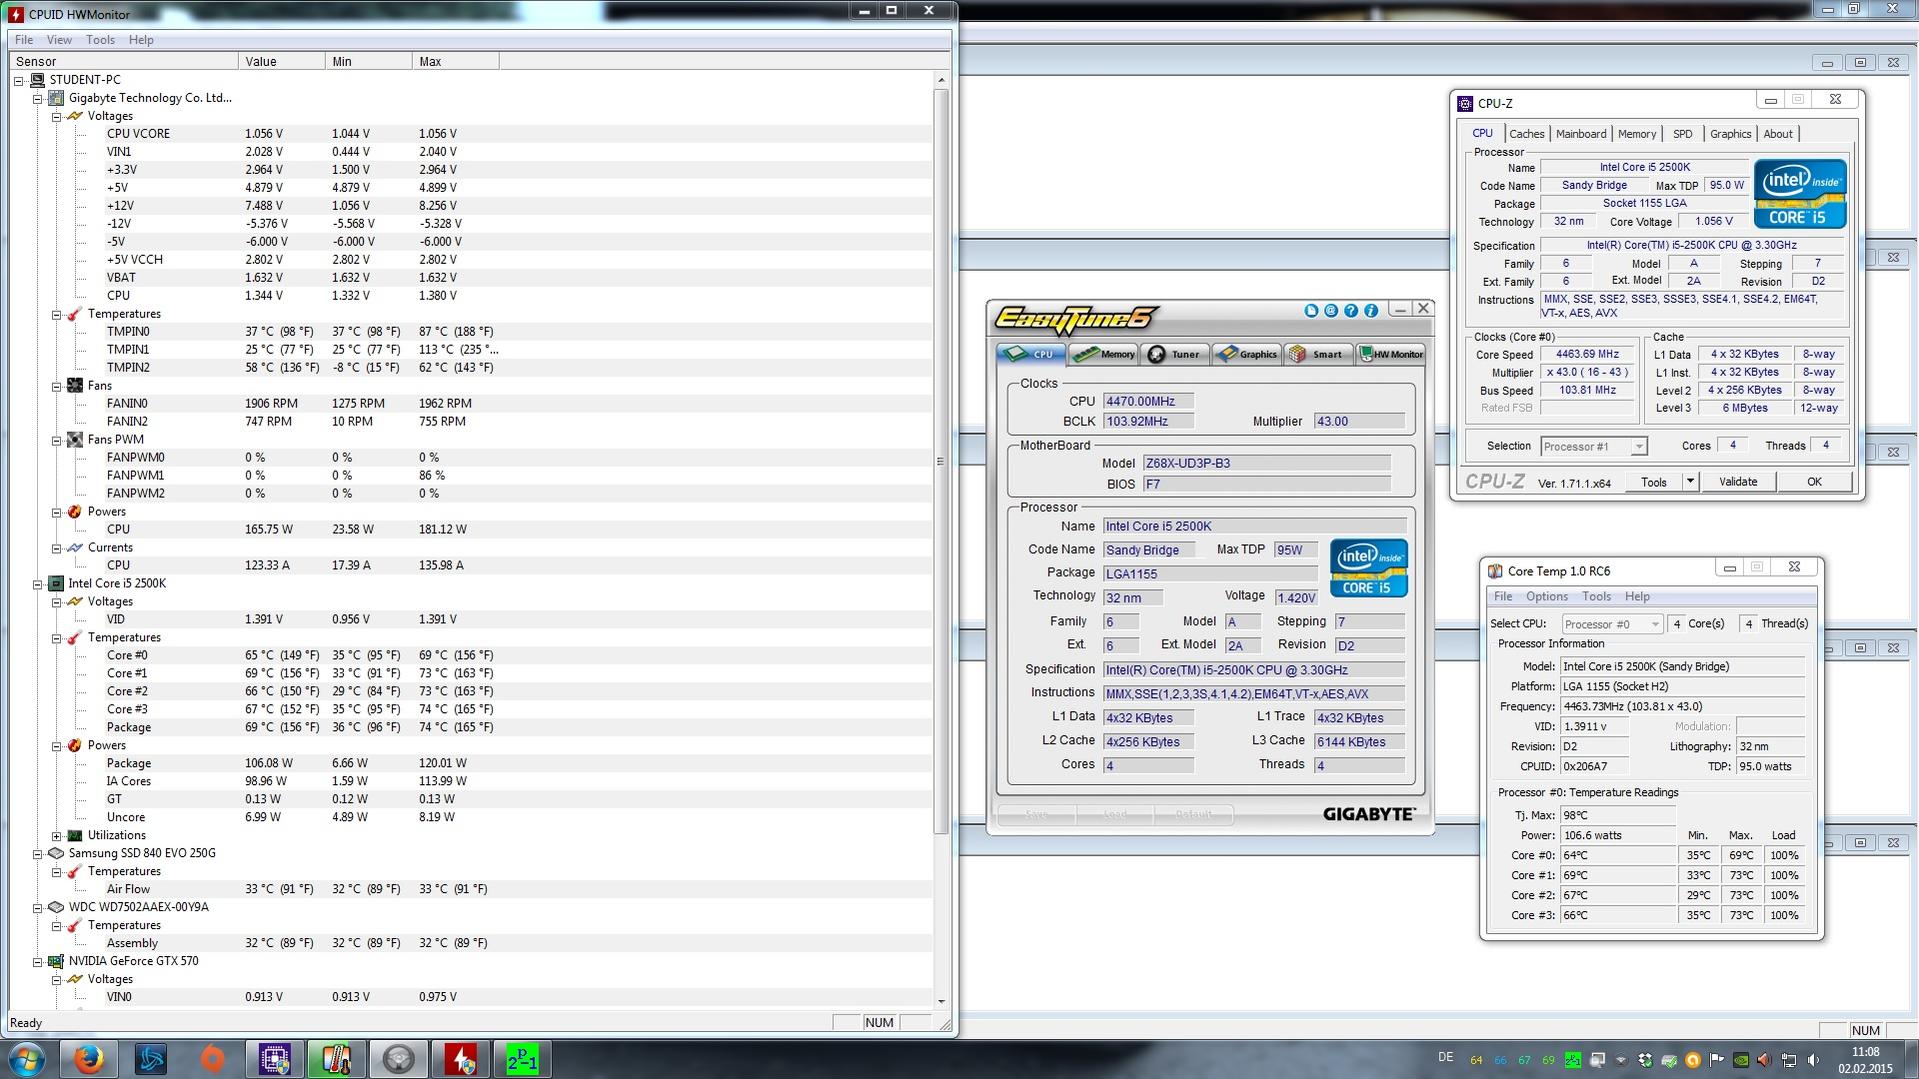Open the Windows Start menu

tap(27, 1059)
